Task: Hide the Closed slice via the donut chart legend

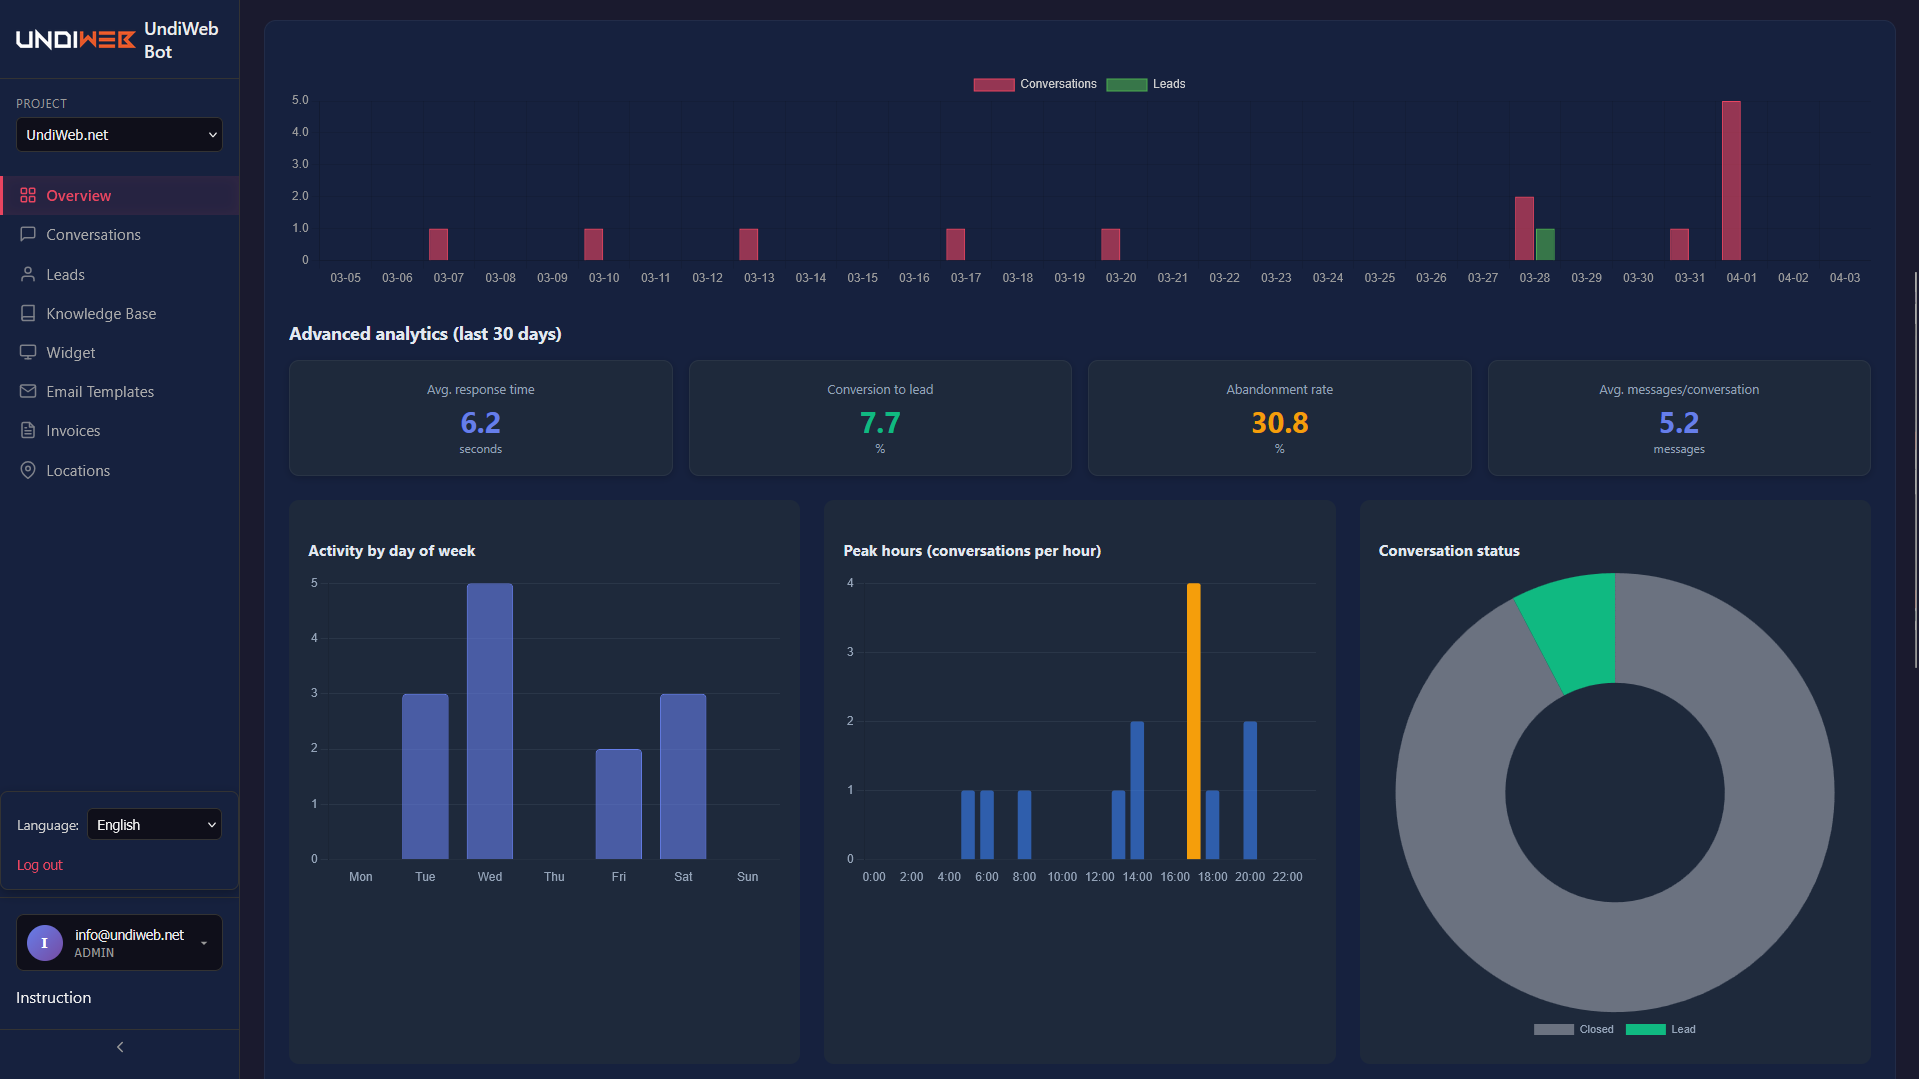Action: [x=1573, y=1029]
